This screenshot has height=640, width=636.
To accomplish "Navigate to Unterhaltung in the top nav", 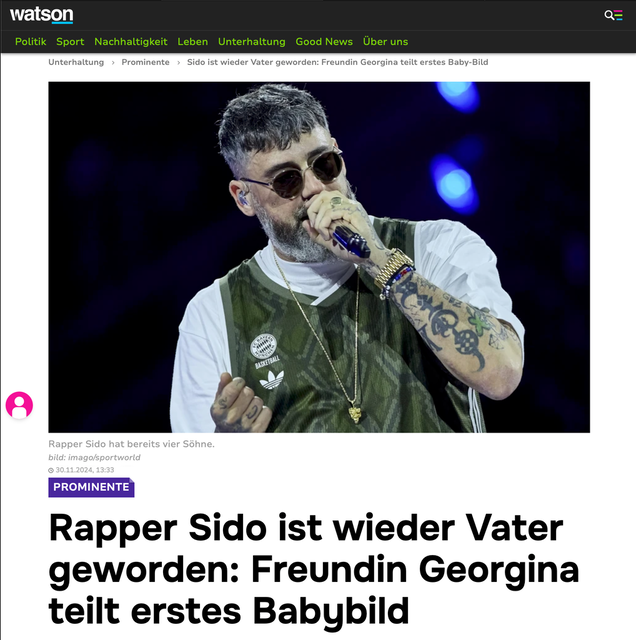I will 251,42.
